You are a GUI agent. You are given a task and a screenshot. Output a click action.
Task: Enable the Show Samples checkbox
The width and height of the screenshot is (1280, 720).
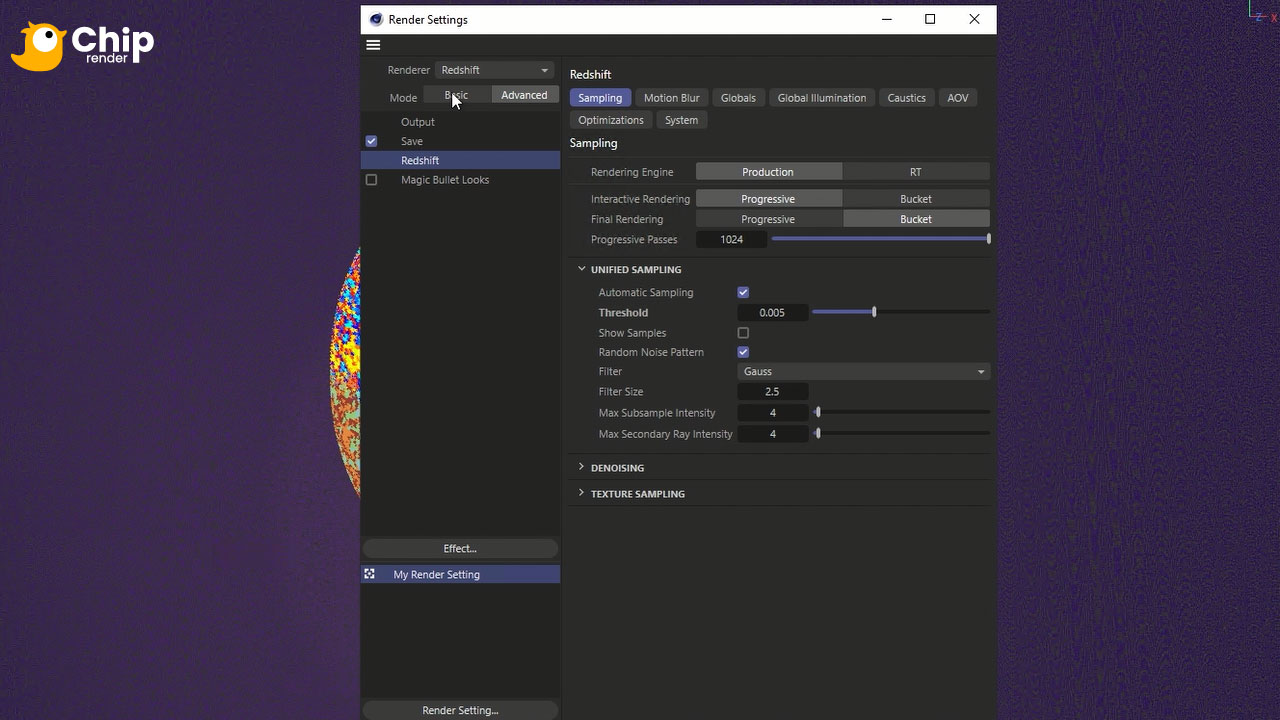coord(743,333)
